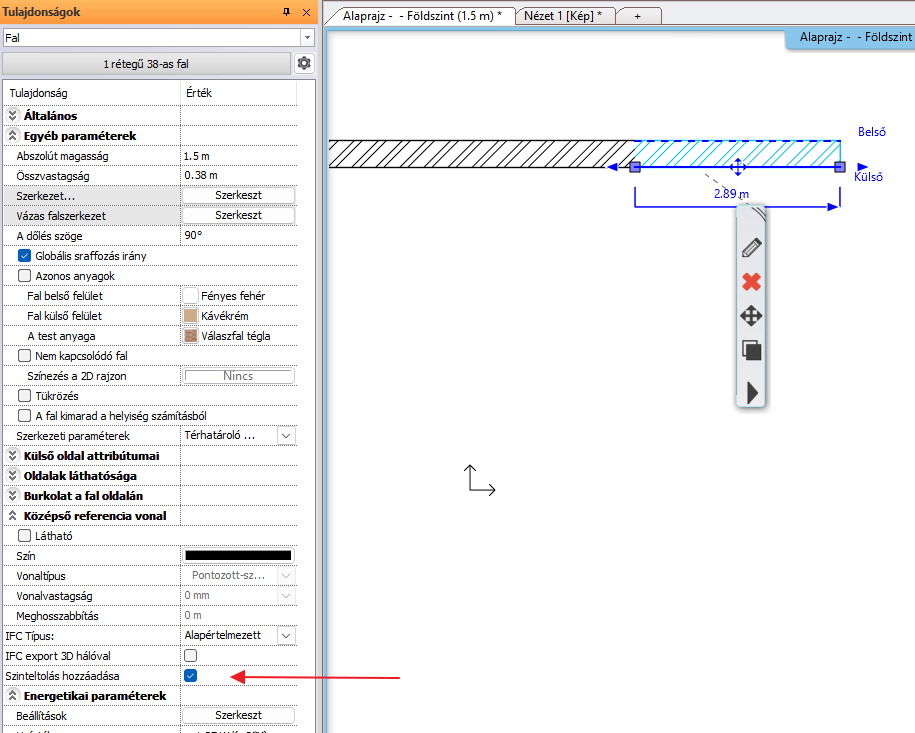915x733 pixels.
Task: Toggle Látható checkbox for reference line
Action: [25, 535]
